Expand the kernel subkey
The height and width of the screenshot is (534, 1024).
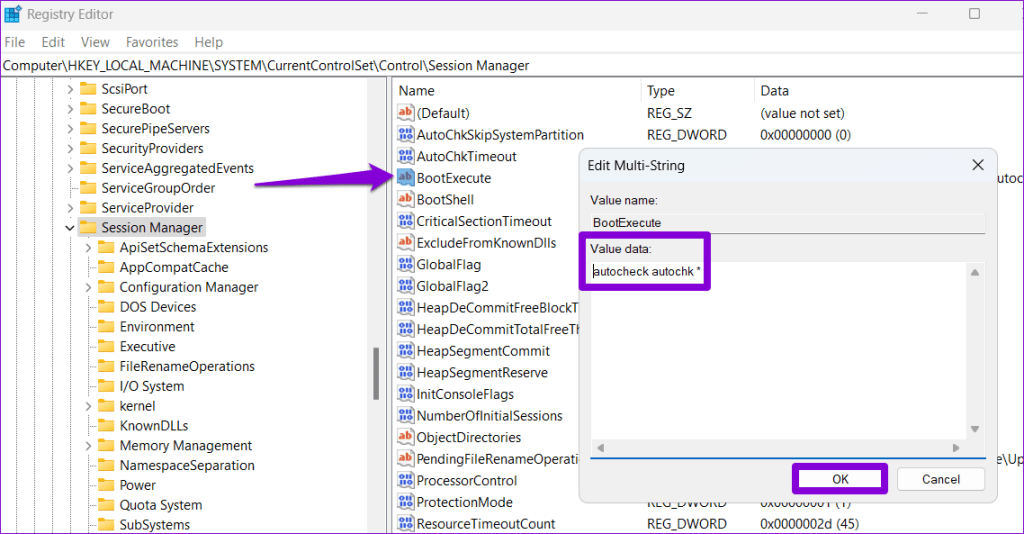pos(88,406)
